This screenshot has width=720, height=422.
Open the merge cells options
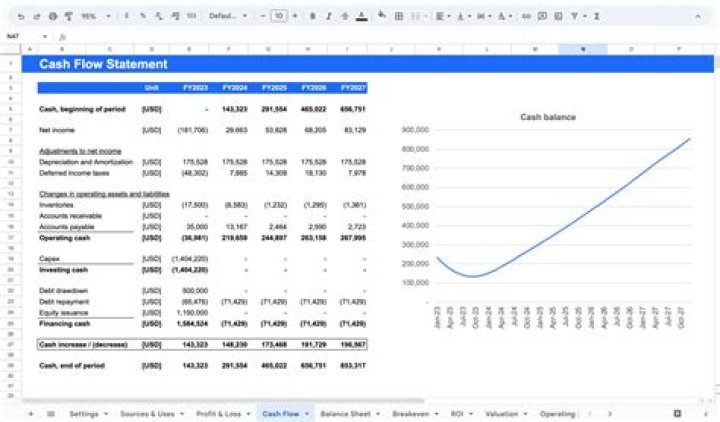click(x=418, y=16)
